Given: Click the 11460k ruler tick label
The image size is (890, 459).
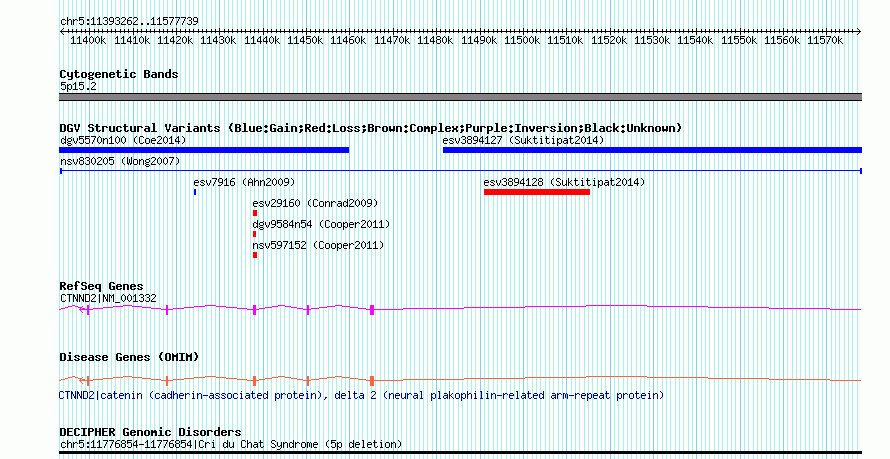Looking at the screenshot, I should coord(349,41).
